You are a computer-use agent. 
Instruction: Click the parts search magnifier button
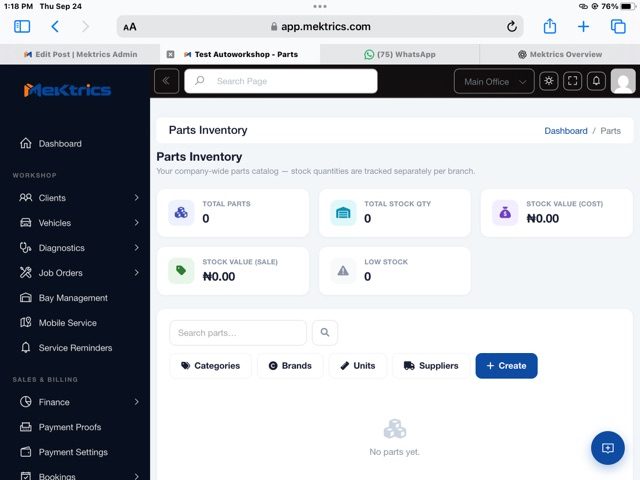(x=325, y=333)
